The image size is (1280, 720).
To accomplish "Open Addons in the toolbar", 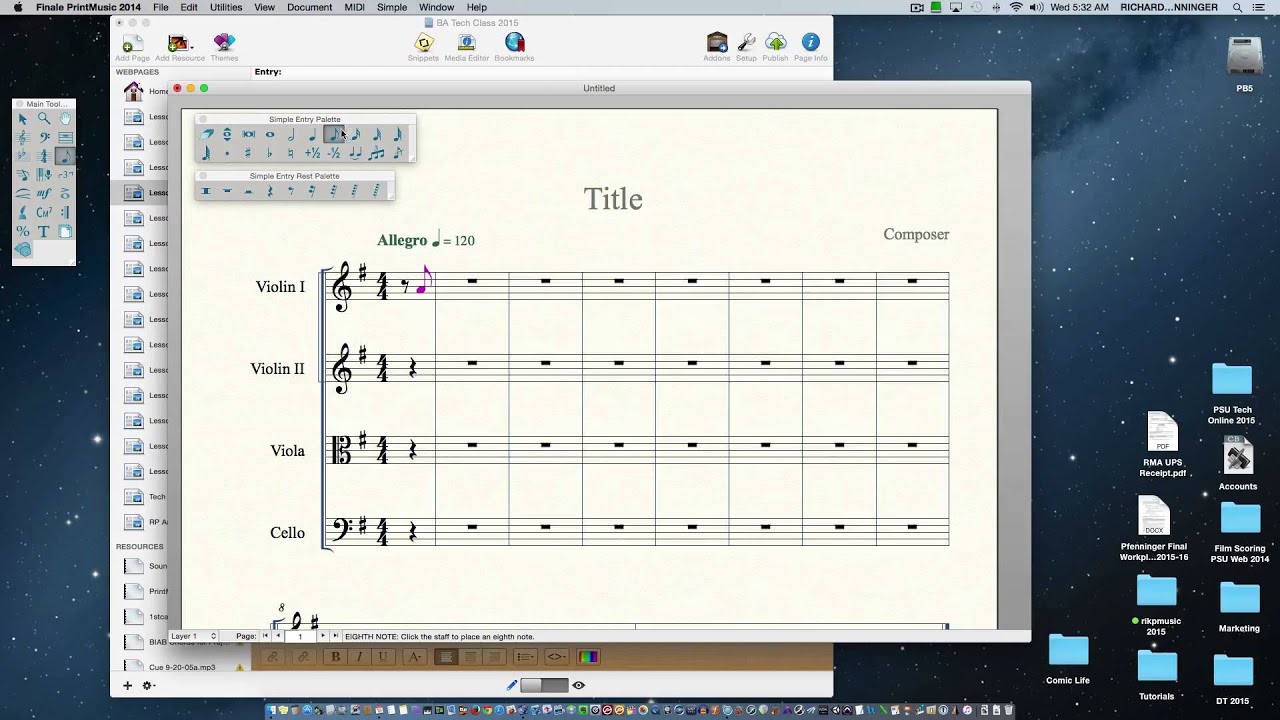I will point(717,47).
